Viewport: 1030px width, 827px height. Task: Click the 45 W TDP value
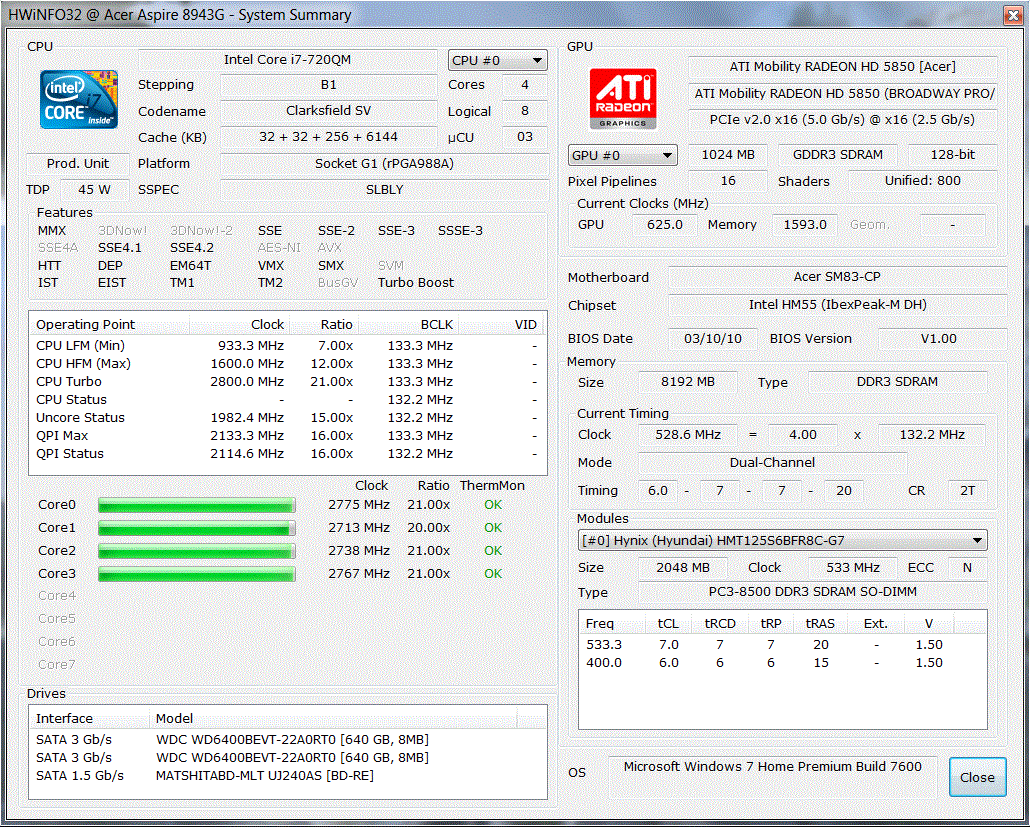(x=94, y=190)
